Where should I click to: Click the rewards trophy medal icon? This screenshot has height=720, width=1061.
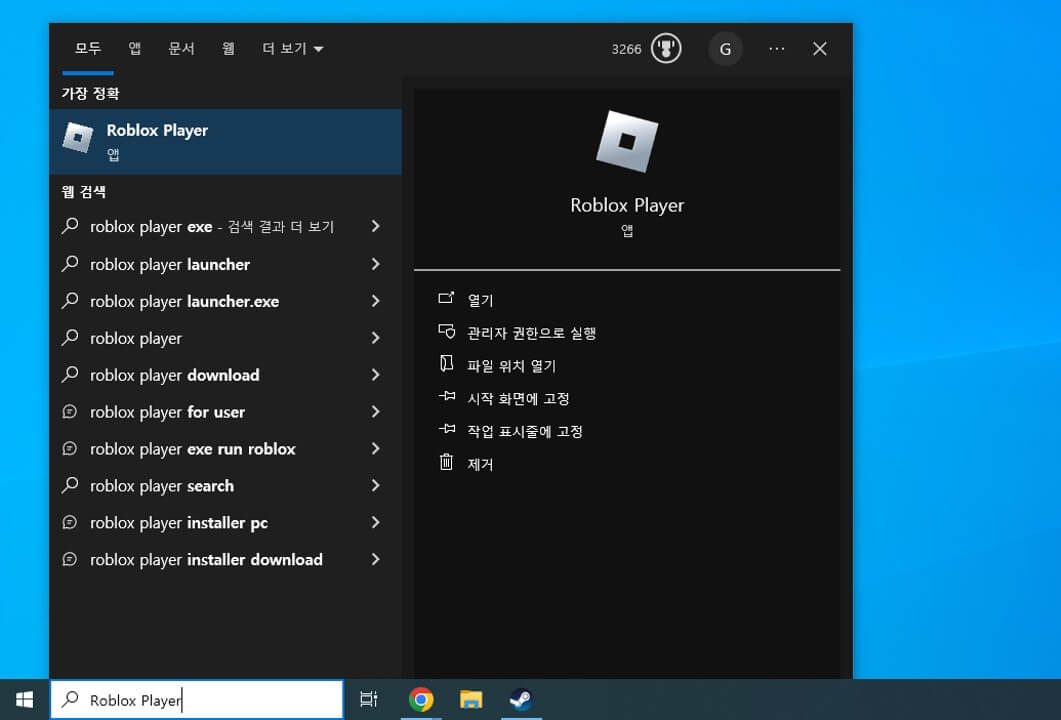pos(666,49)
